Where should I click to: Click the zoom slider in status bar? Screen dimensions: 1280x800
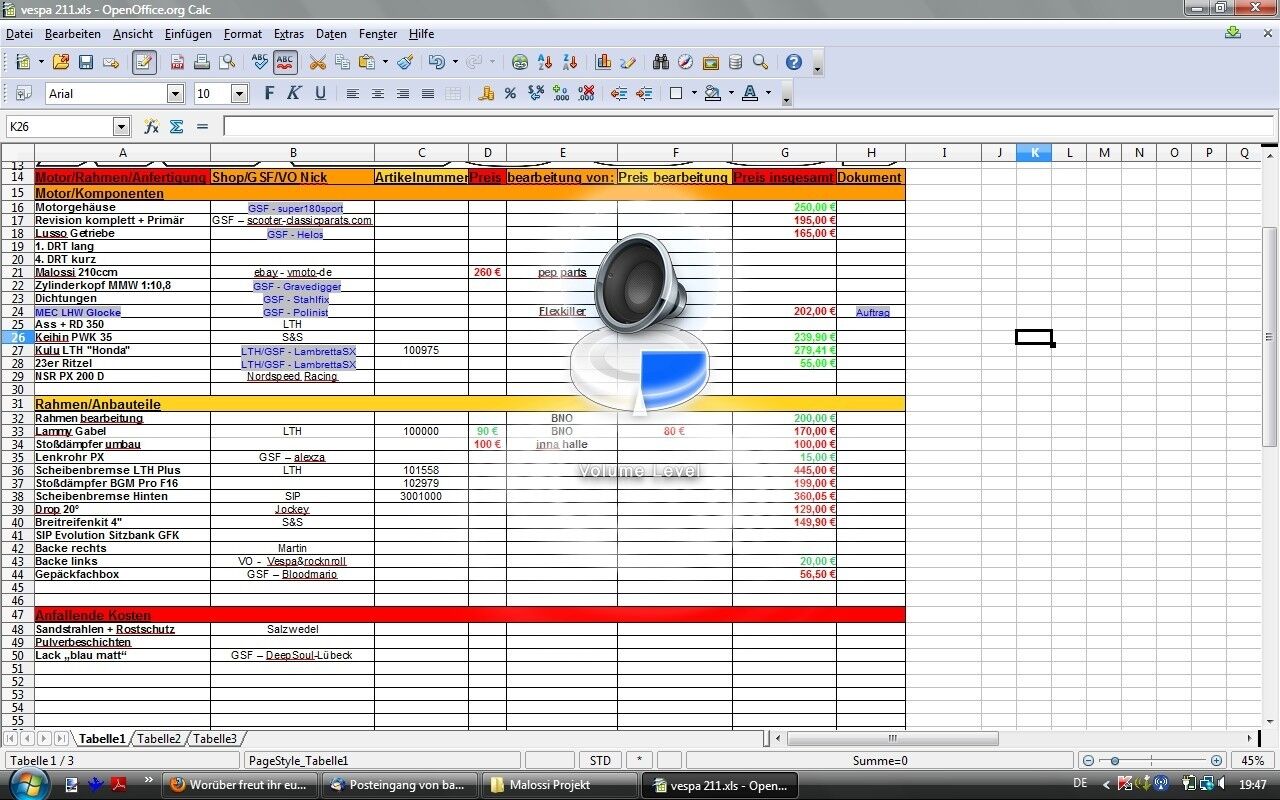point(1115,761)
